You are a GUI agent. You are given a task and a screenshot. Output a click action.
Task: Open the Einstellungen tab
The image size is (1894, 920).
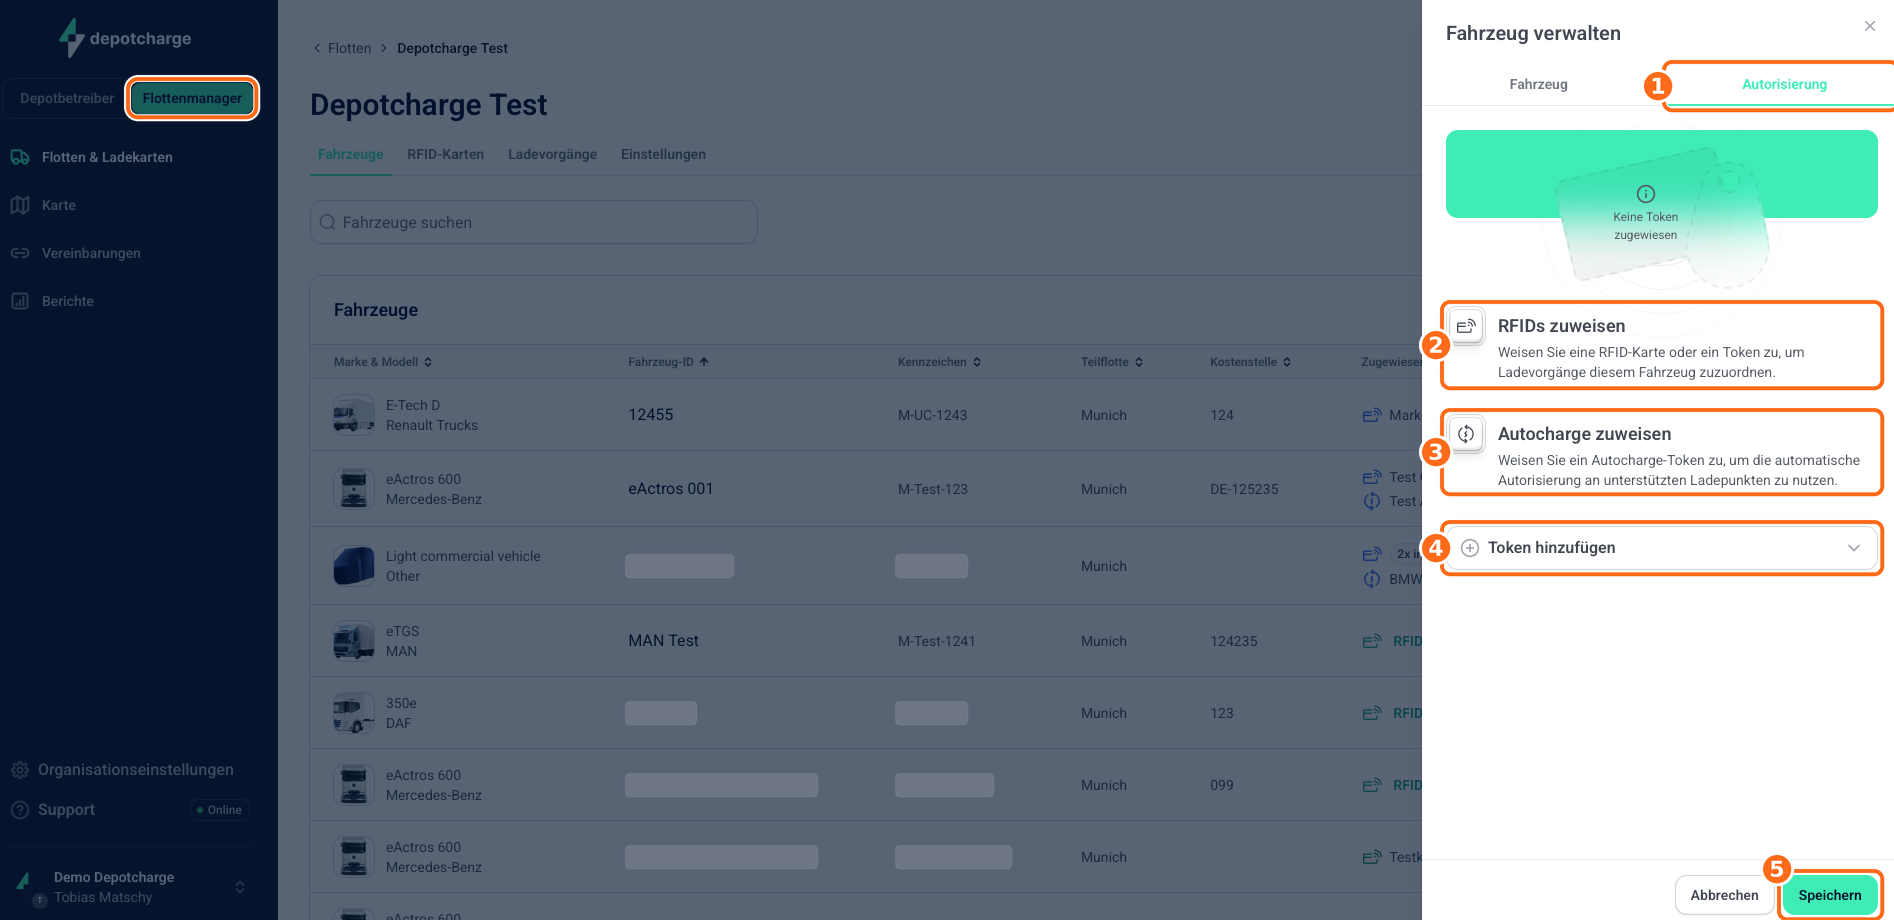click(663, 154)
